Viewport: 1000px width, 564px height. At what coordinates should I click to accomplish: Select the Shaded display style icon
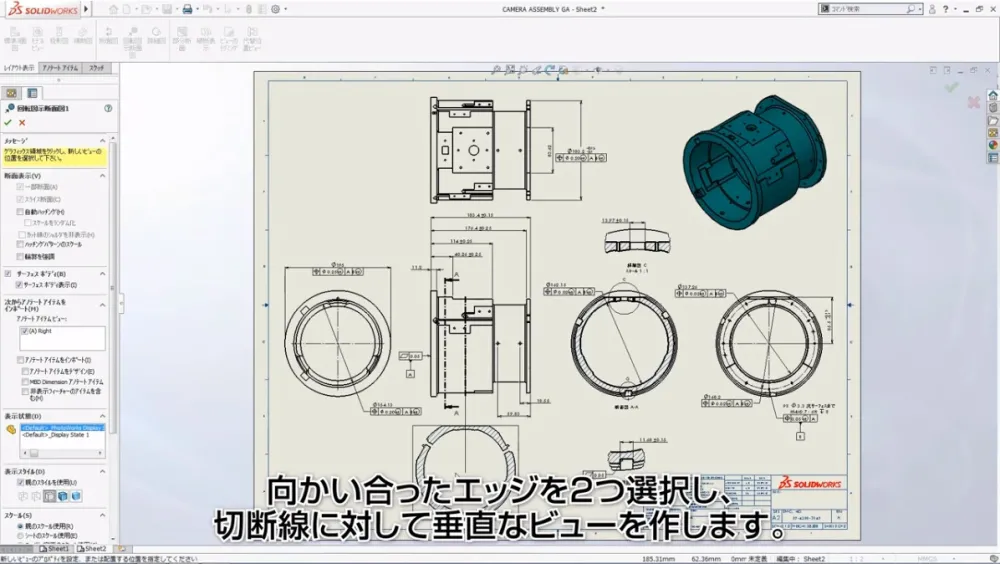[x=76, y=496]
